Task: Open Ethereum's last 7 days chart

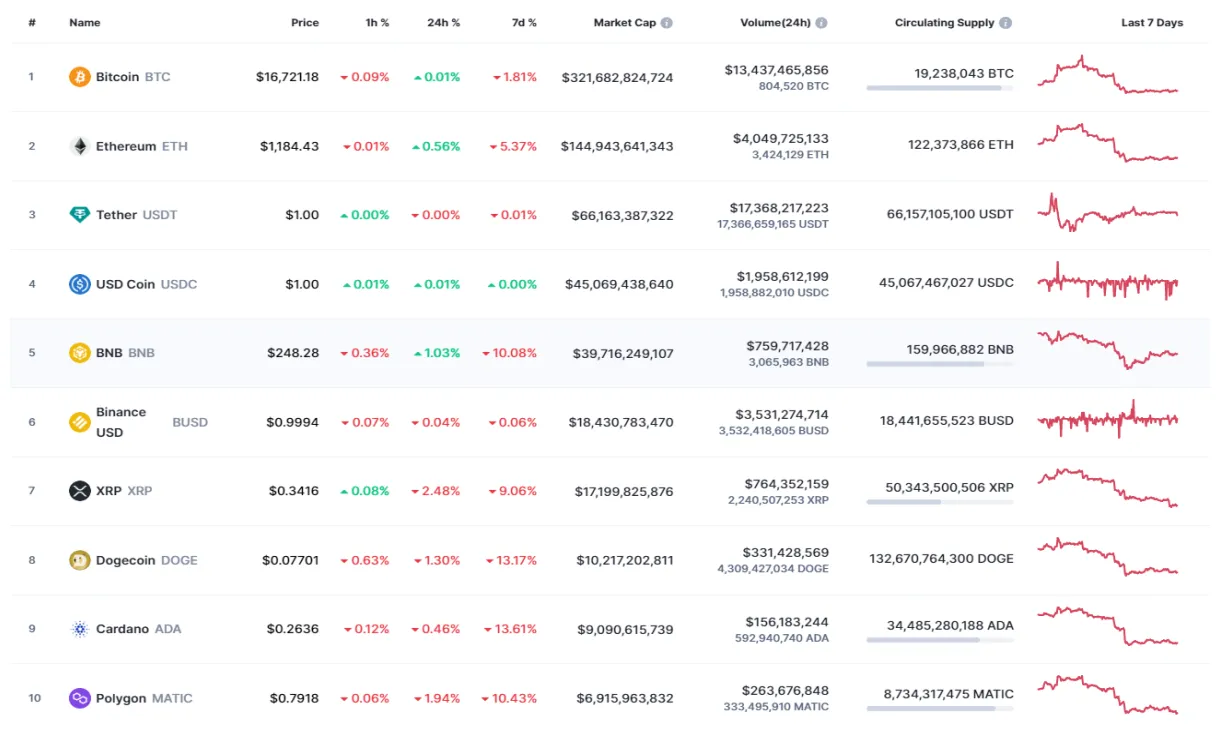Action: (x=1107, y=142)
